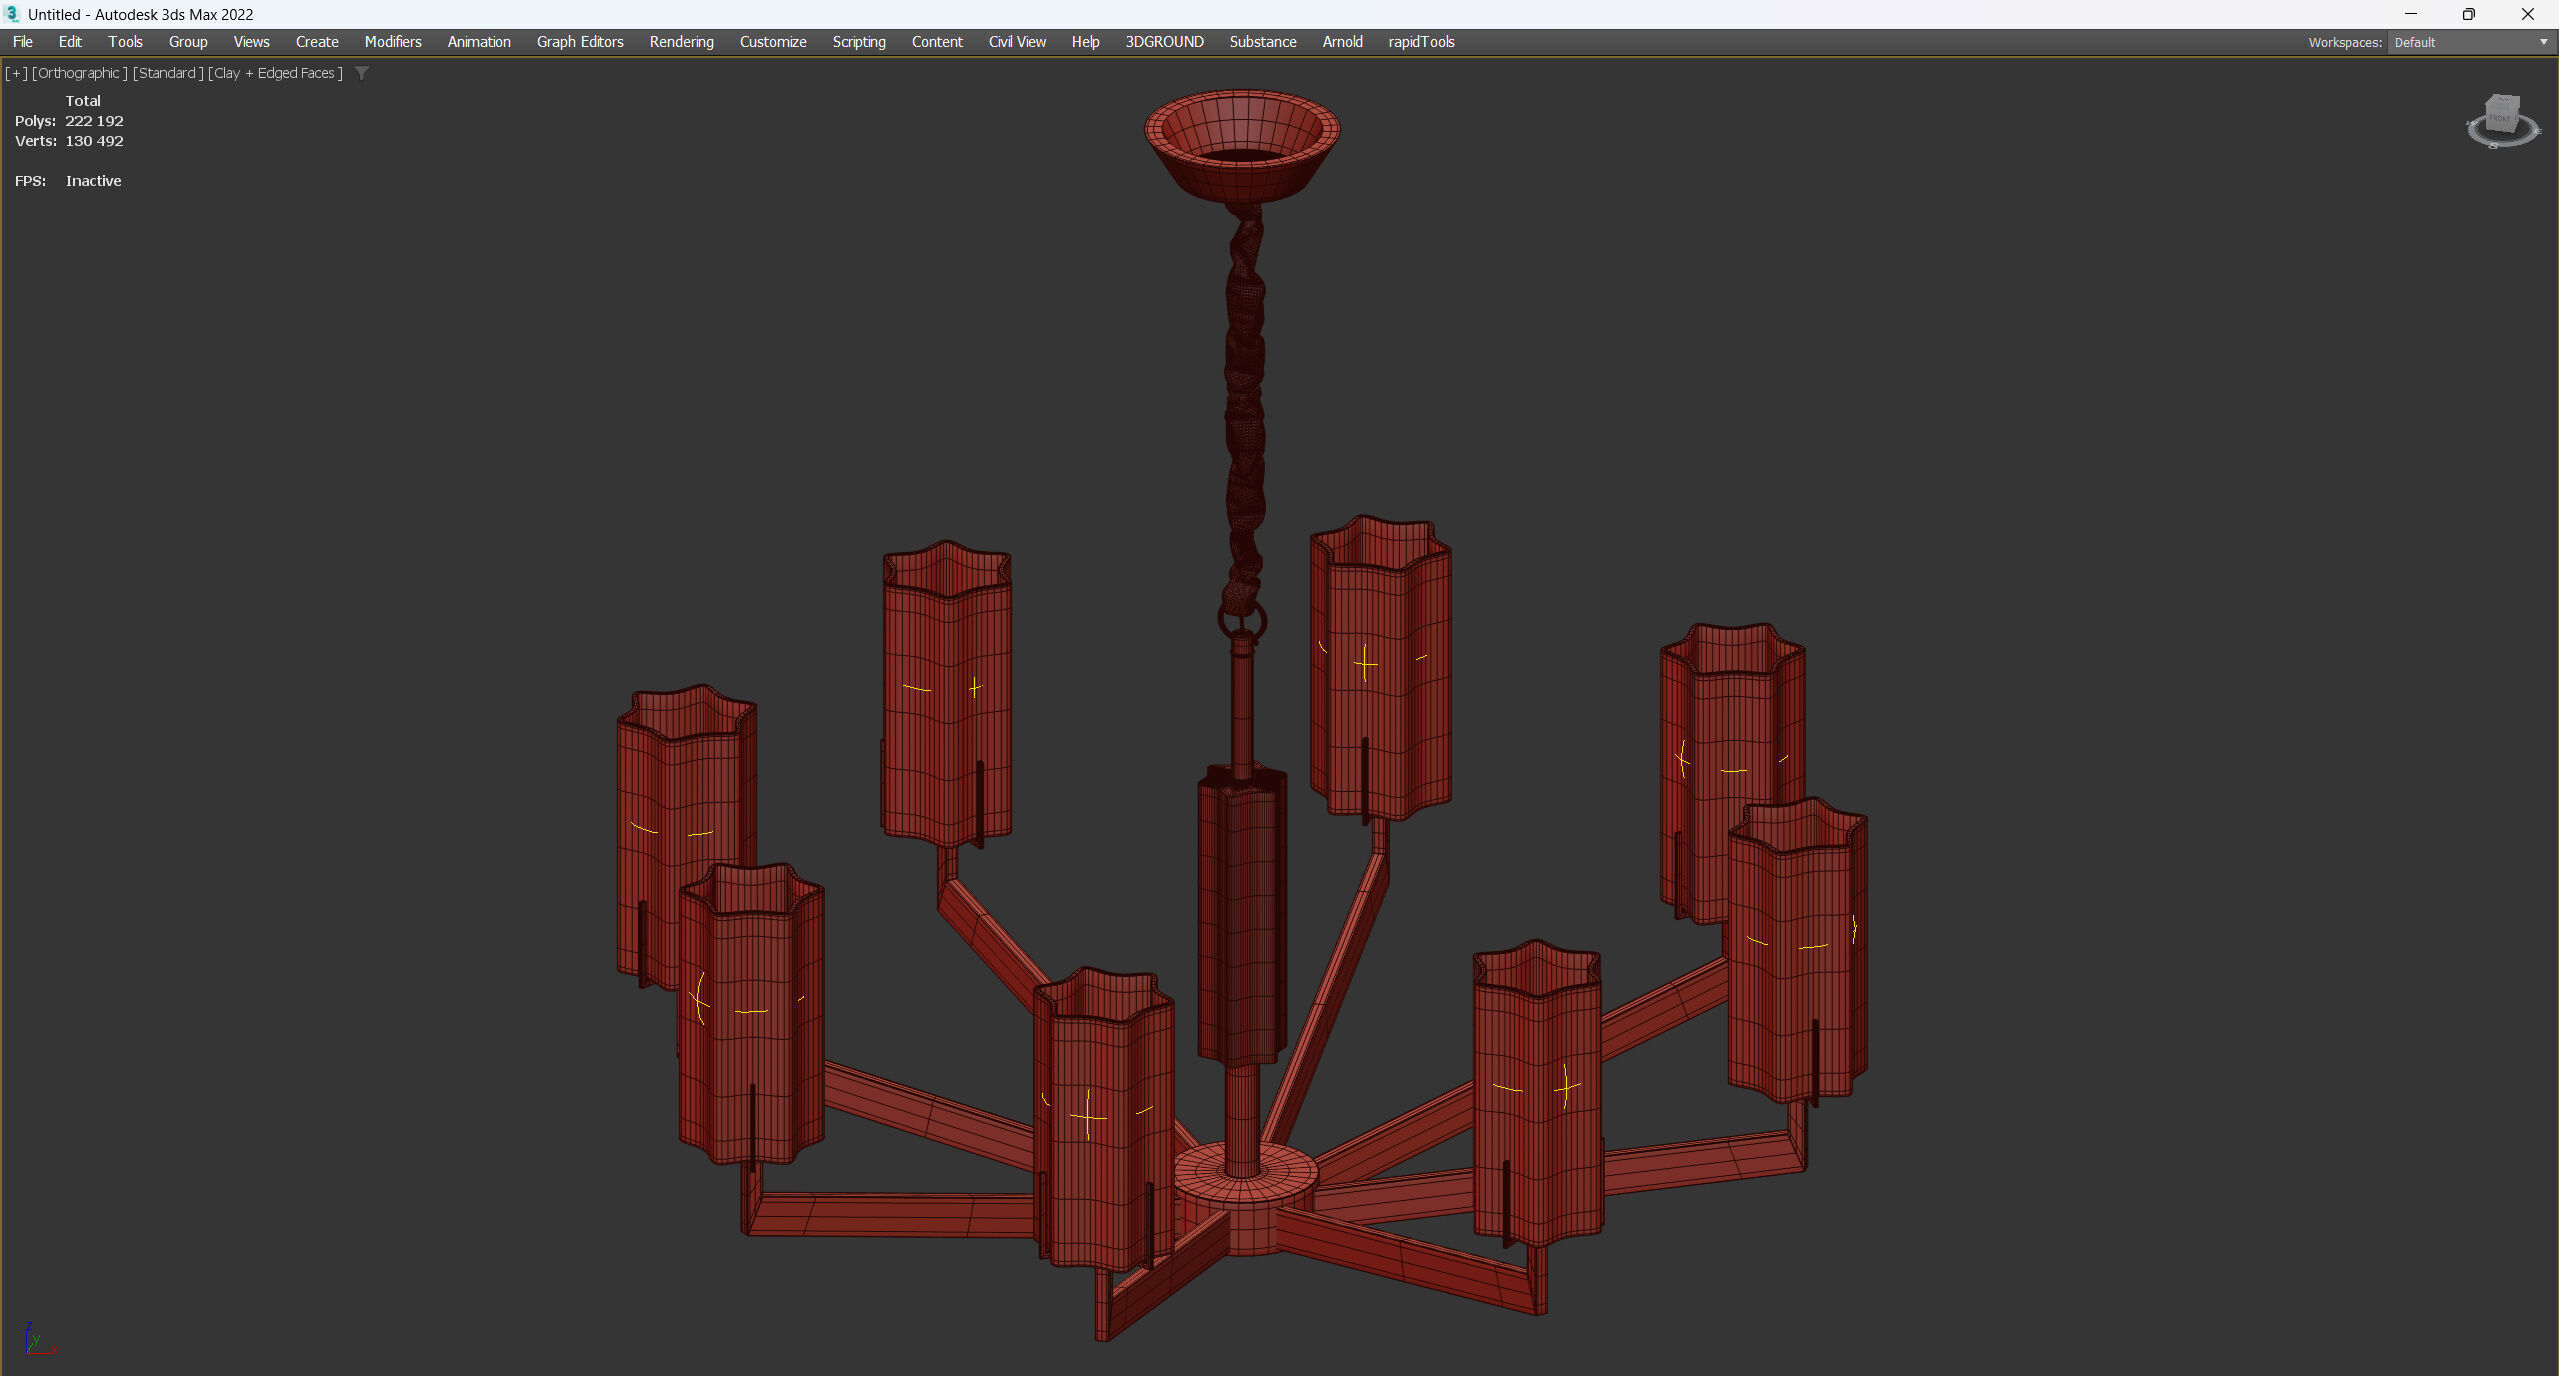Select the chandelier ceiling canopy cup
2559x1376 pixels.
(x=1242, y=145)
